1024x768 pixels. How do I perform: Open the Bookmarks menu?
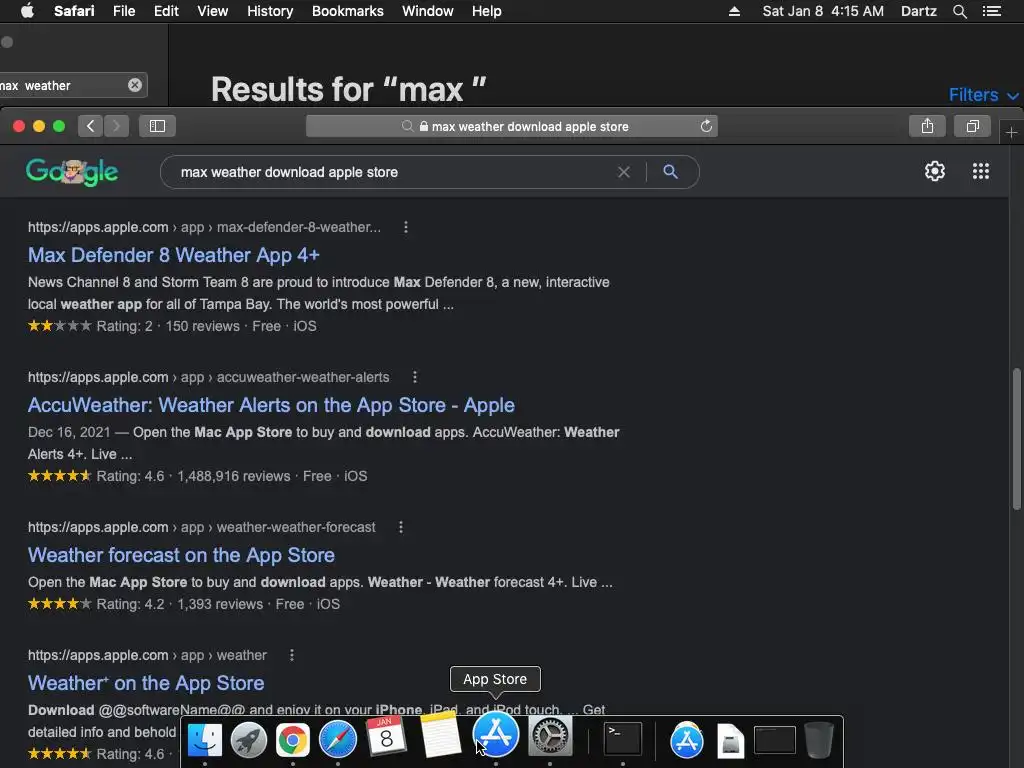pyautogui.click(x=347, y=11)
